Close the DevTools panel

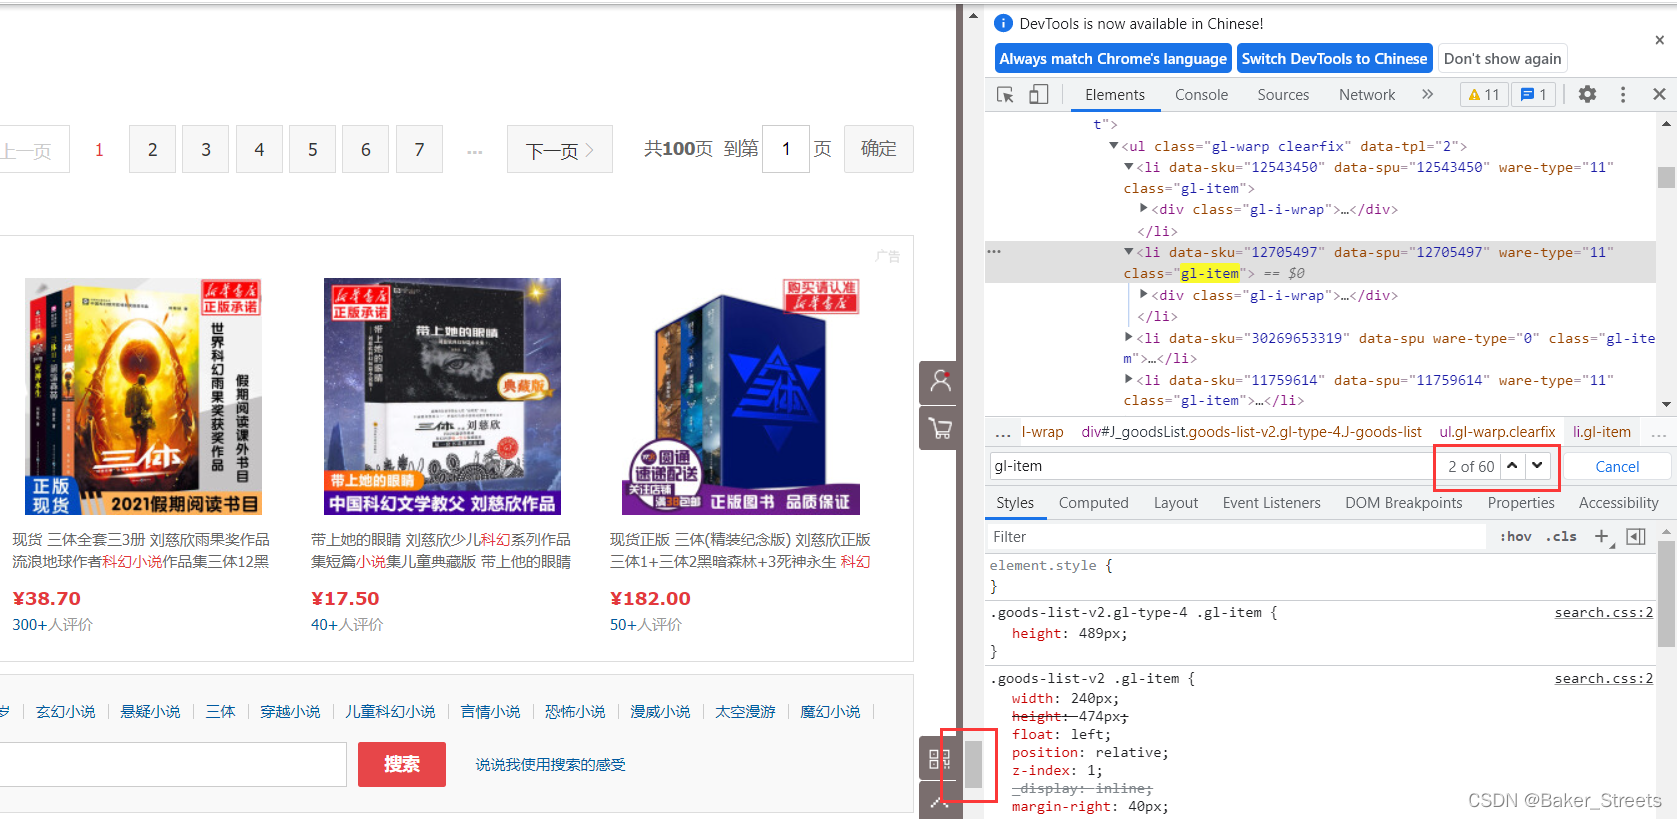1659,94
